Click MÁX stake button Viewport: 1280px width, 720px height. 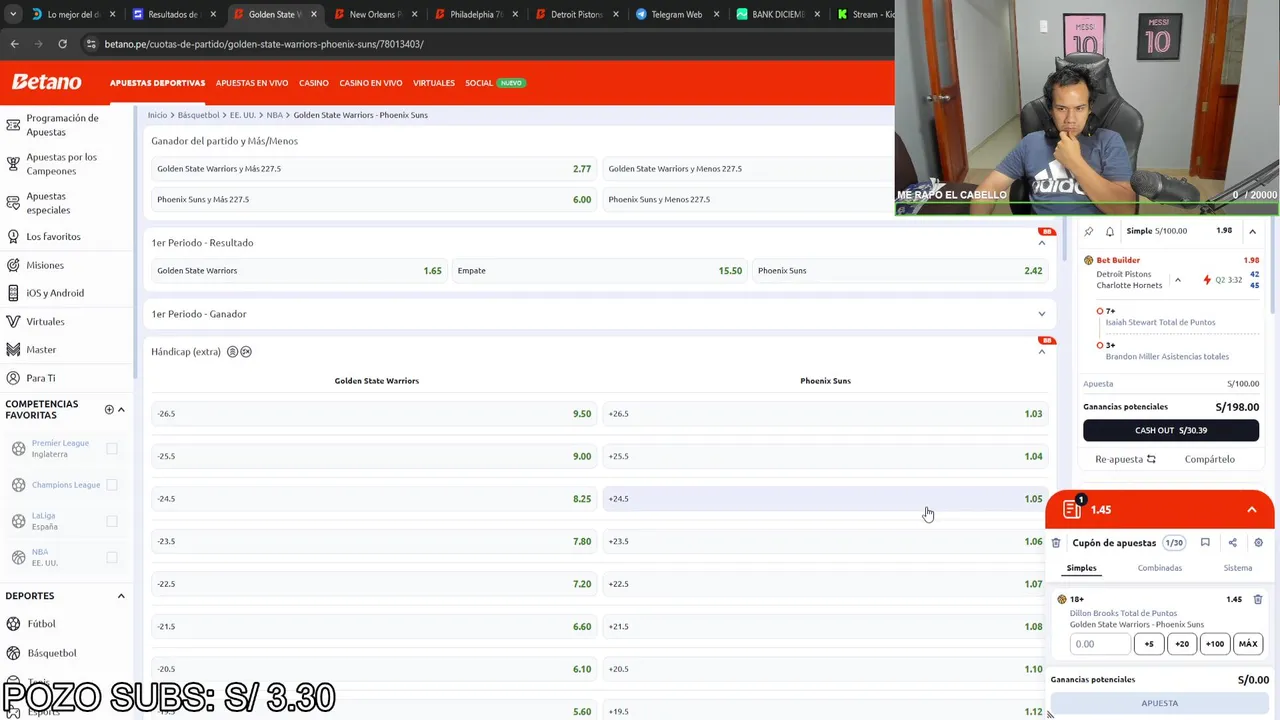[1248, 644]
